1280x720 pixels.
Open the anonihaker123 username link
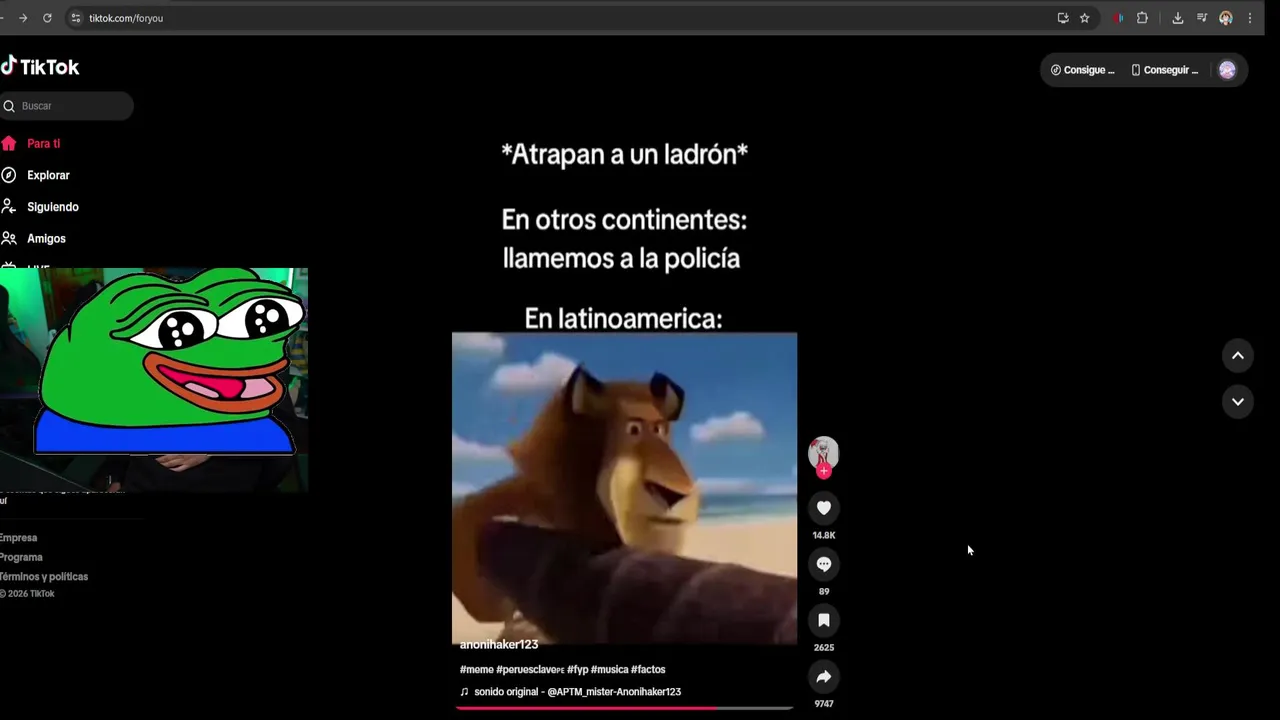coord(499,645)
